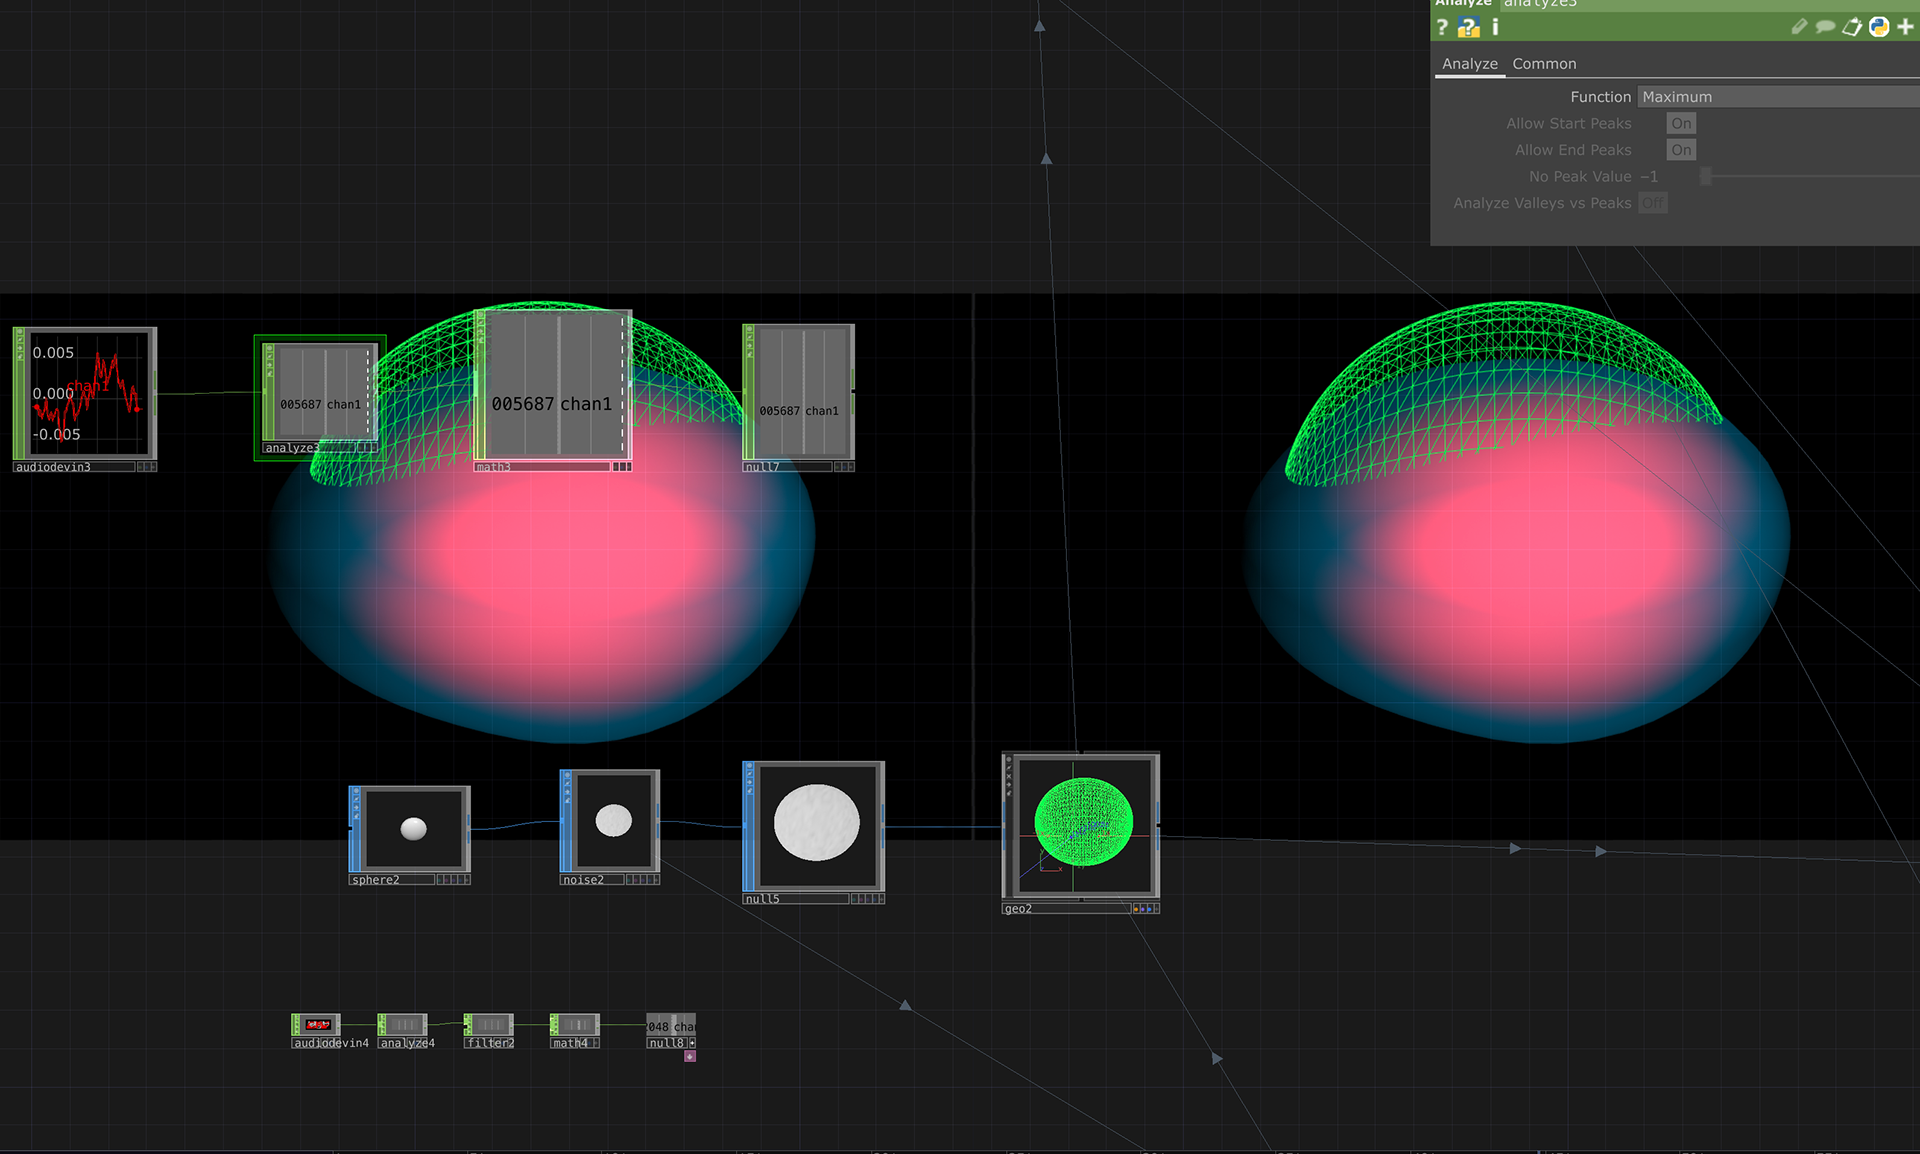
Task: Switch to the Common tab
Action: coord(1543,64)
